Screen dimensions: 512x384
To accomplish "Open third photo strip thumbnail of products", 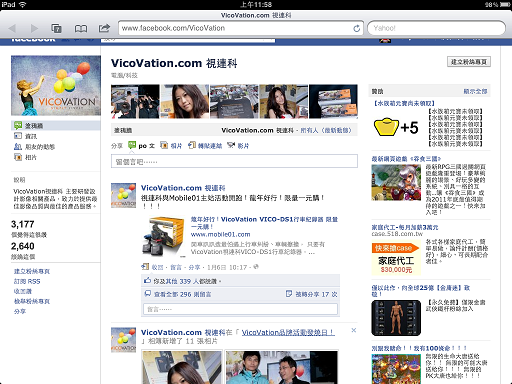I will click(x=234, y=101).
